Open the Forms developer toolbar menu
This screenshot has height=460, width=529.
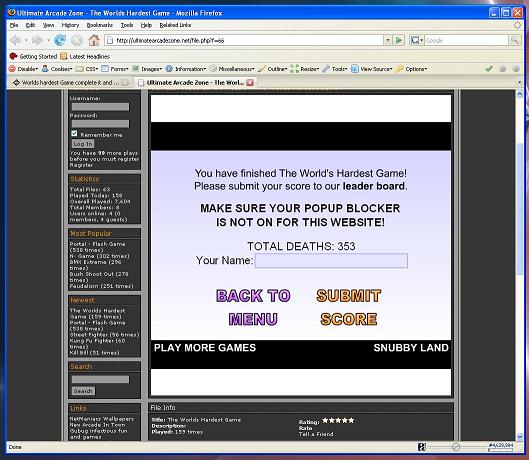115,69
